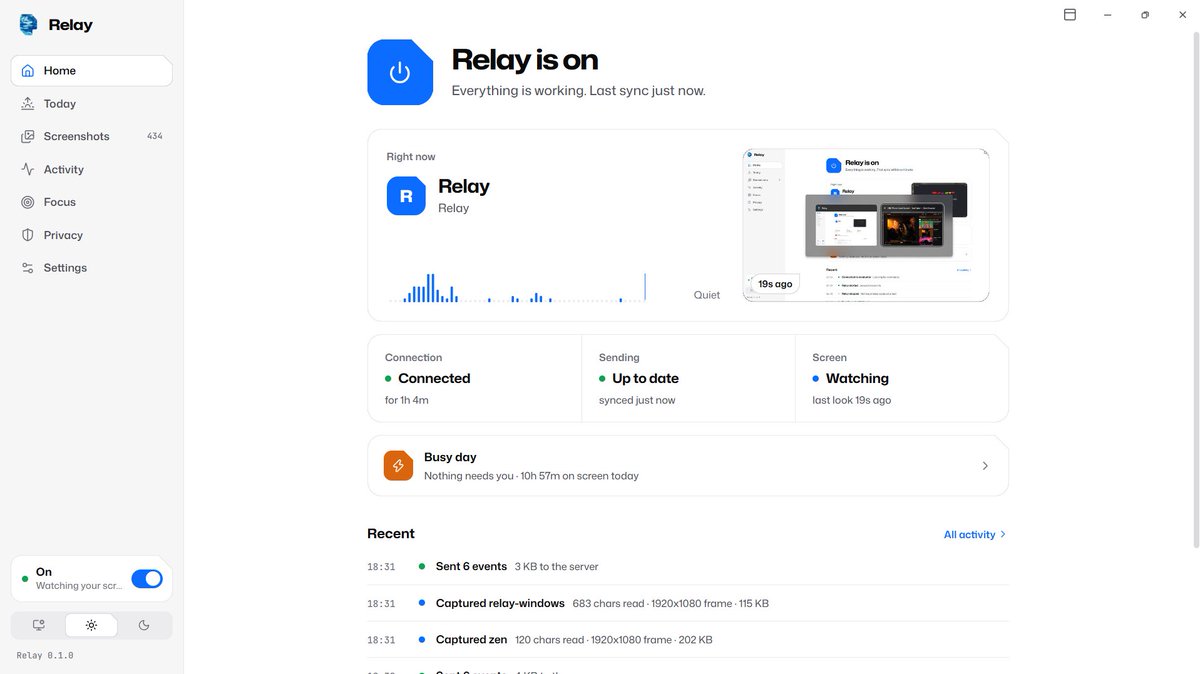Click the Focus target icon

point(28,202)
